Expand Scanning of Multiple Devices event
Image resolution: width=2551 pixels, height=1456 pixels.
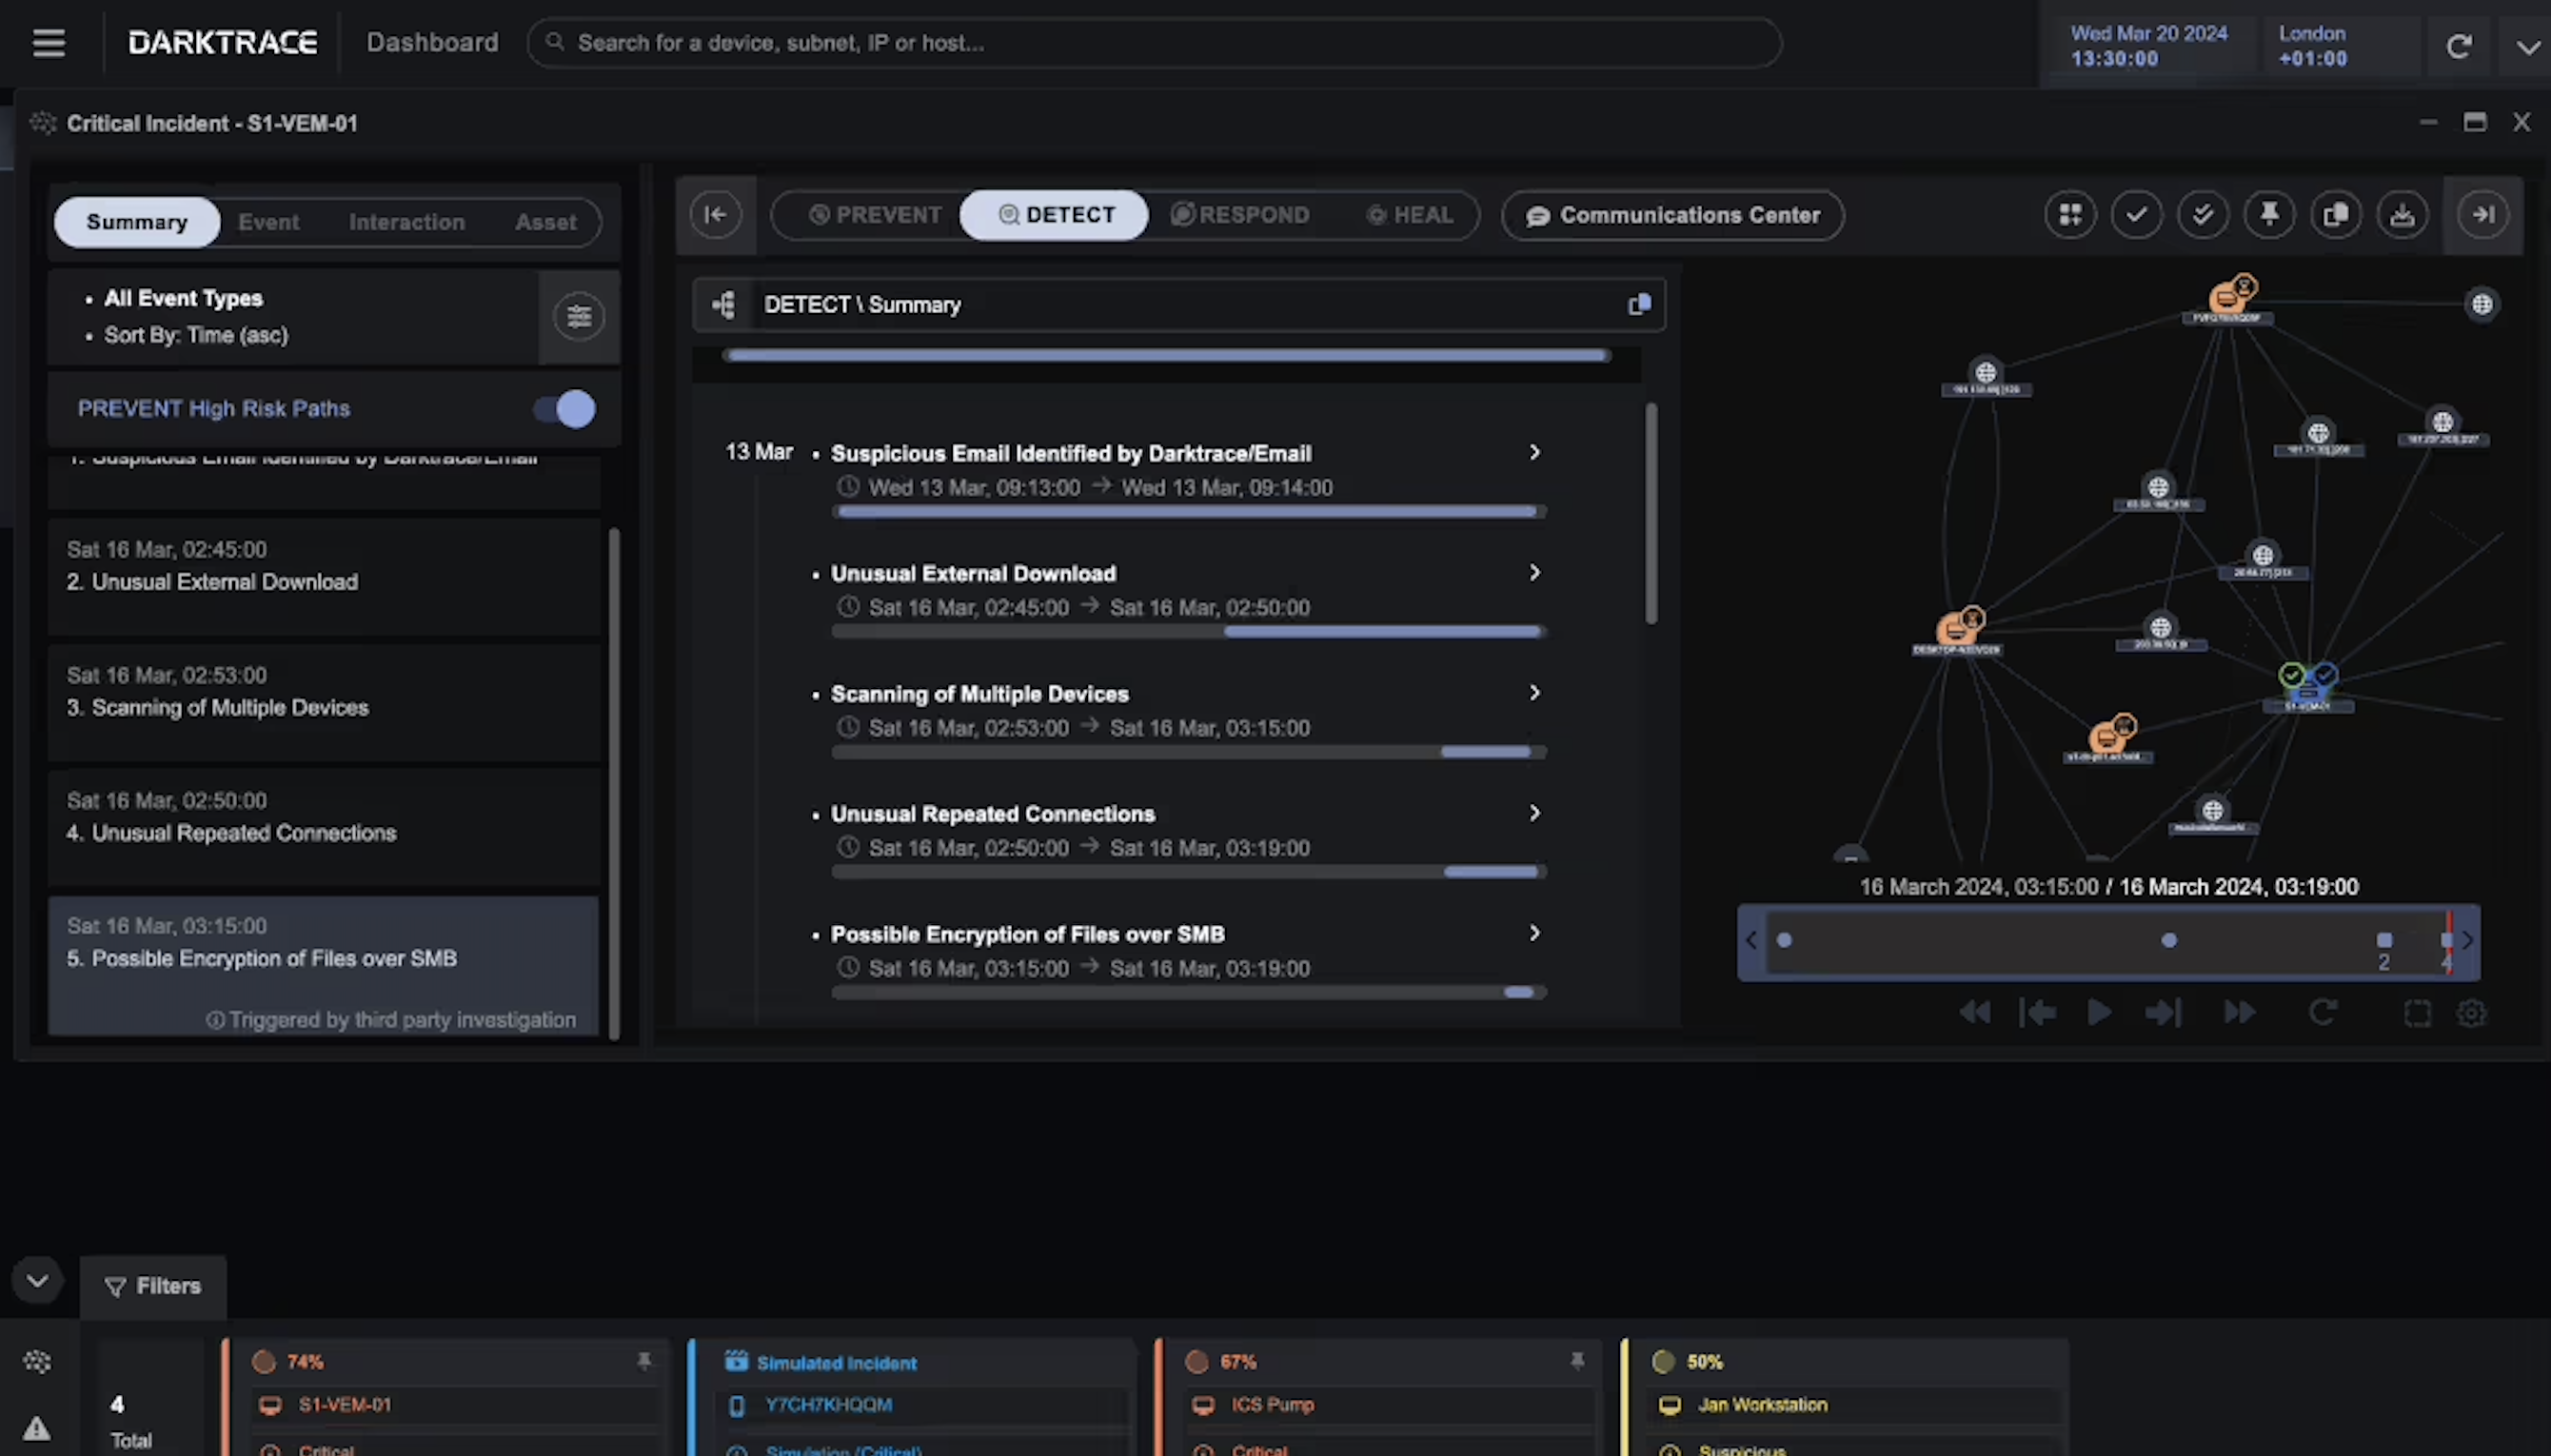[1533, 692]
